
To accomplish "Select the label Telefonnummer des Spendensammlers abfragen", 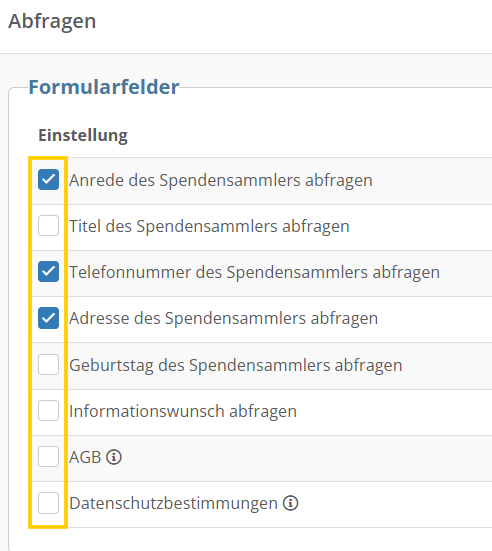I will pyautogui.click(x=254, y=273).
